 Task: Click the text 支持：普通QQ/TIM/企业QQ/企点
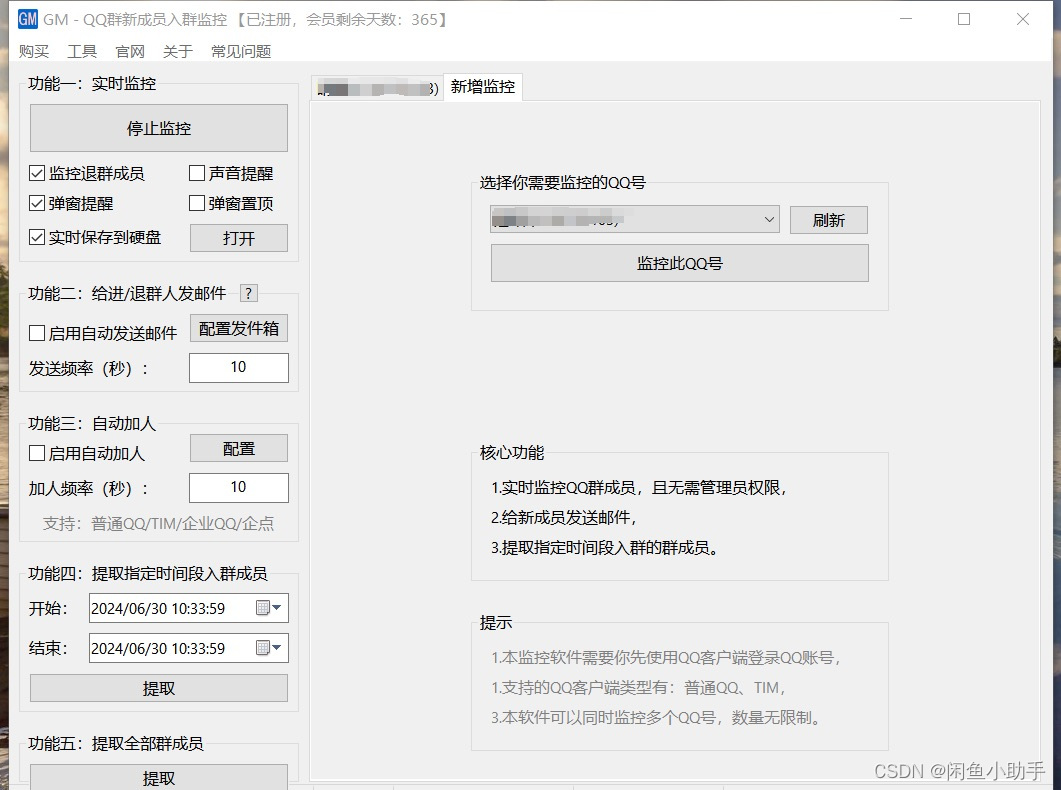[158, 524]
